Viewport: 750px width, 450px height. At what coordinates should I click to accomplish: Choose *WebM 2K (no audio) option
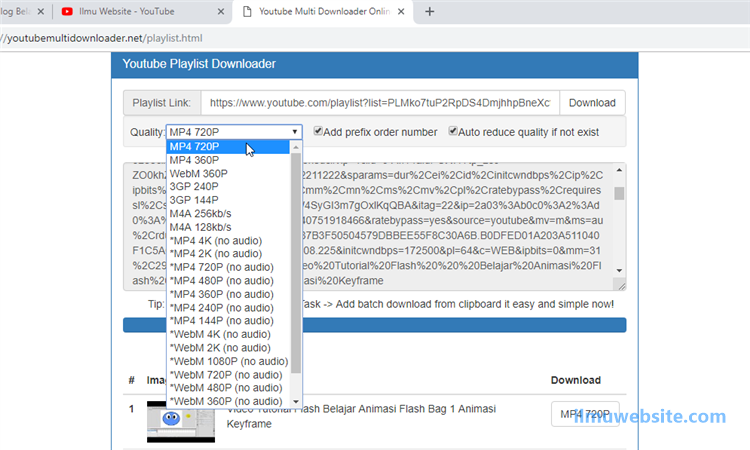228,348
